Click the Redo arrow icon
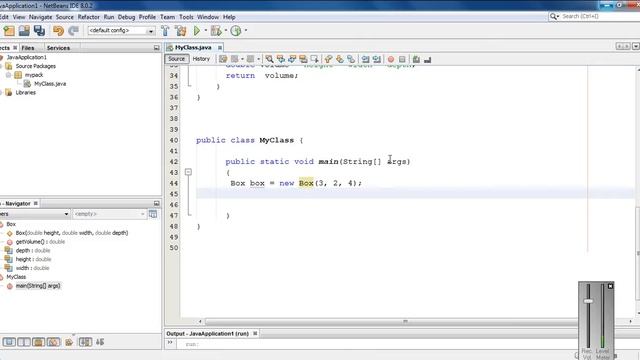Image resolution: width=640 pixels, height=360 pixels. click(x=73, y=31)
